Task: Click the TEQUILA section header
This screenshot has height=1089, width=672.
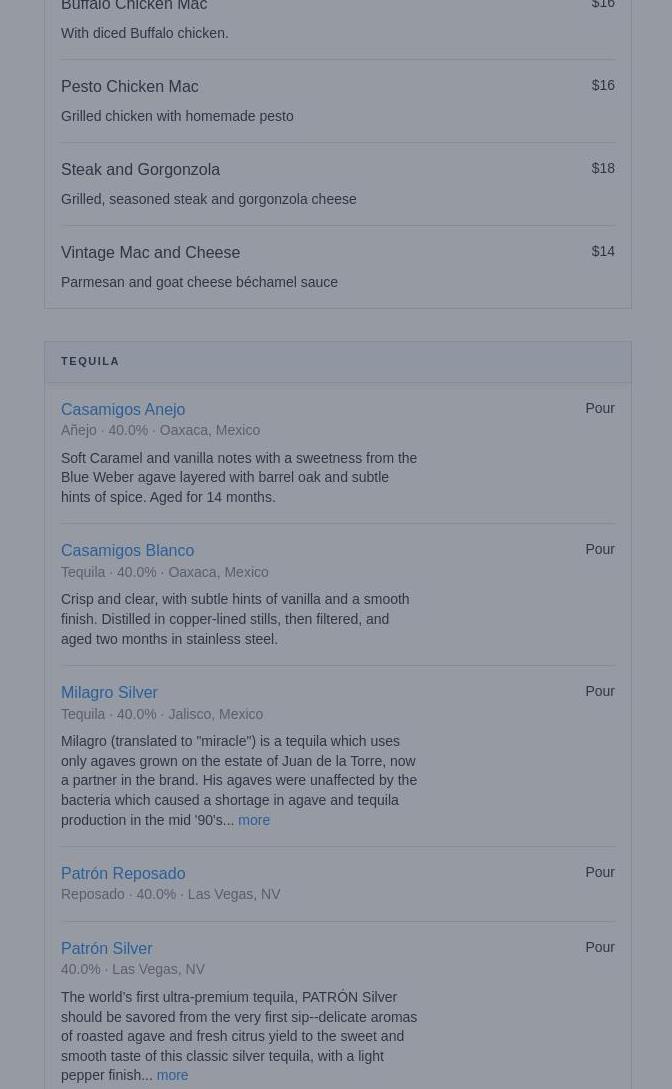Action: [337, 361]
